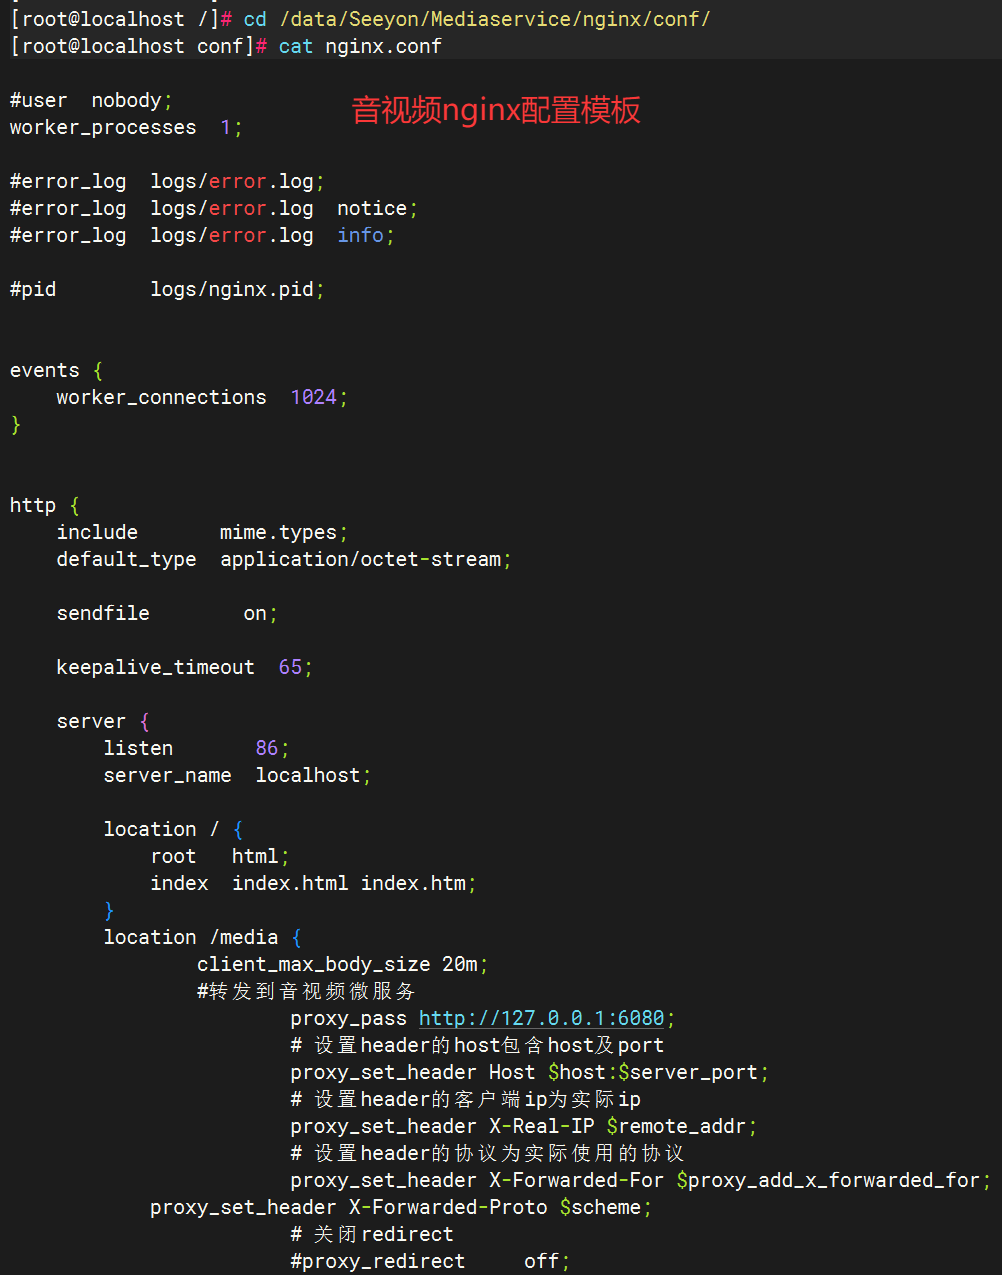This screenshot has height=1275, width=1002.
Task: Click the 'worker_processes 1;' line
Action: point(126,127)
